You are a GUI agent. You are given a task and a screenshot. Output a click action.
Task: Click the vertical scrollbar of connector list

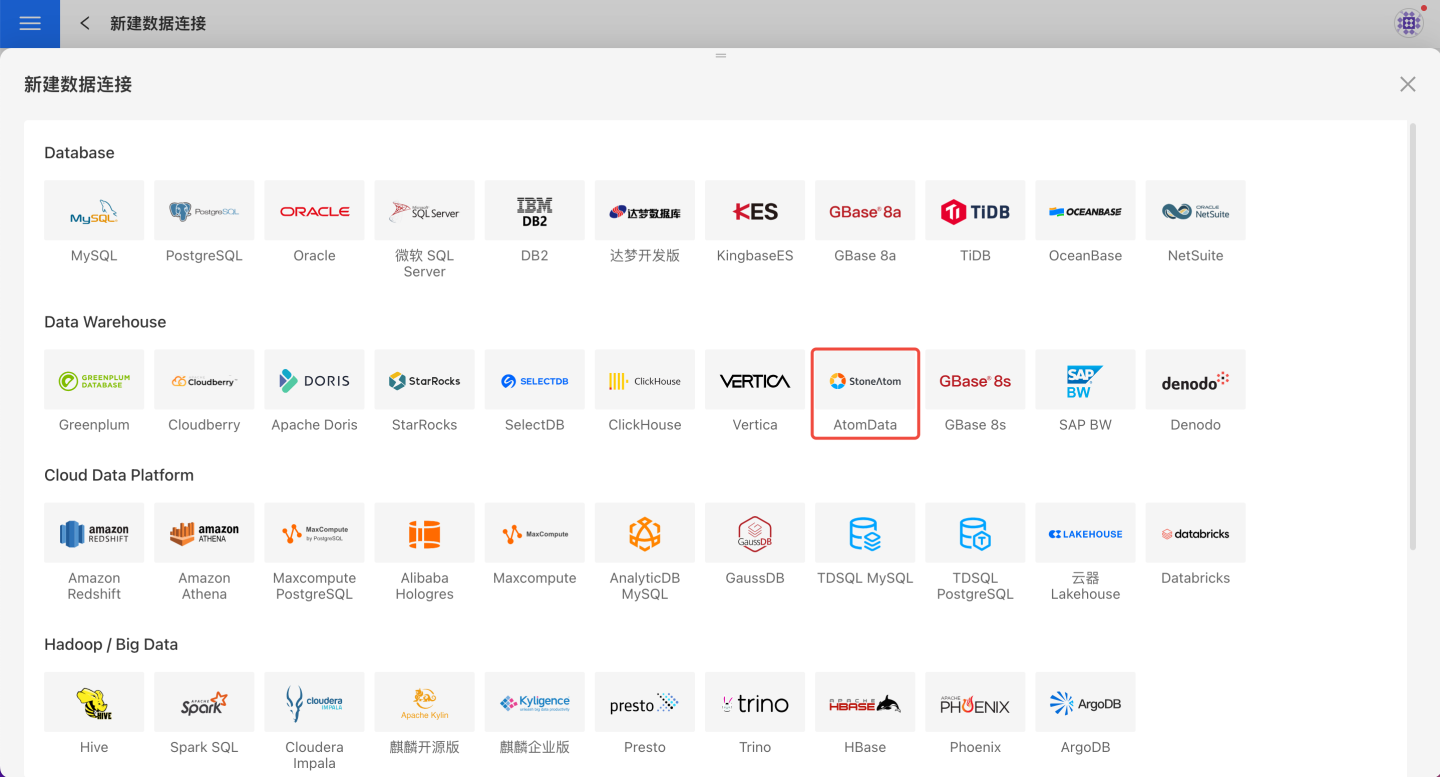click(x=1412, y=336)
